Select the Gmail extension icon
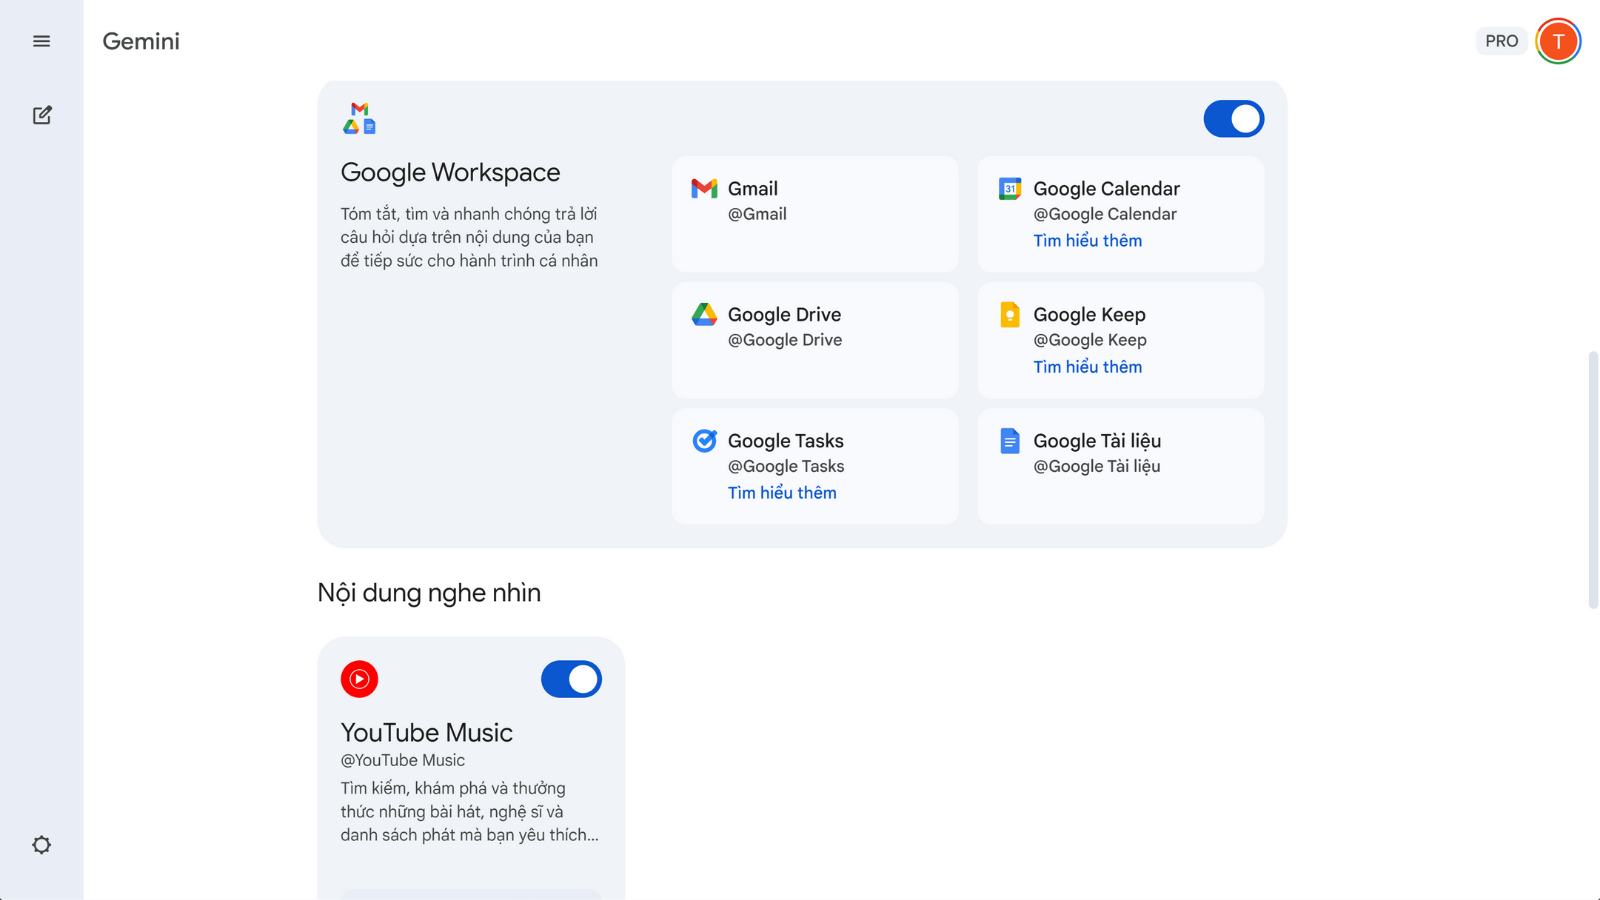This screenshot has width=1600, height=900. [706, 188]
